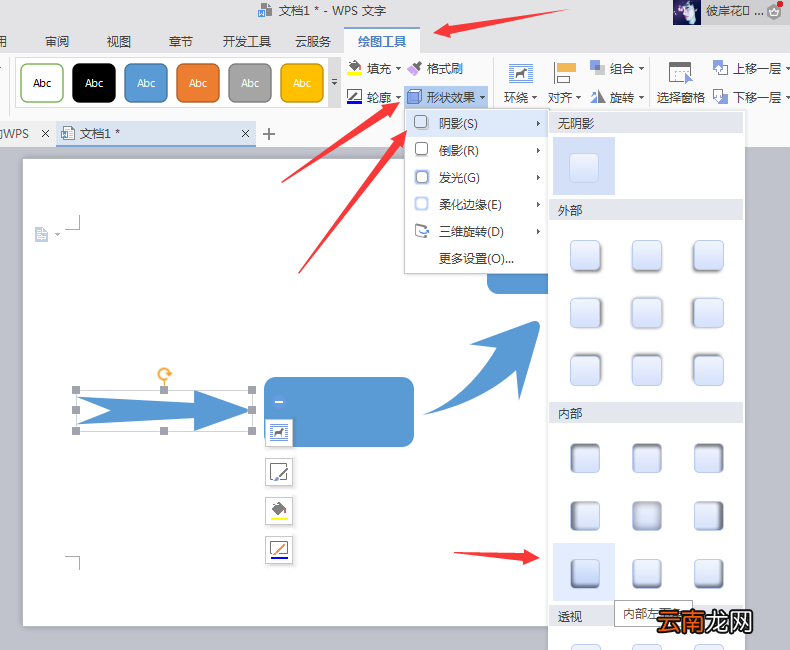Click the floating outline pen icon
790x650 pixels.
coord(279,550)
